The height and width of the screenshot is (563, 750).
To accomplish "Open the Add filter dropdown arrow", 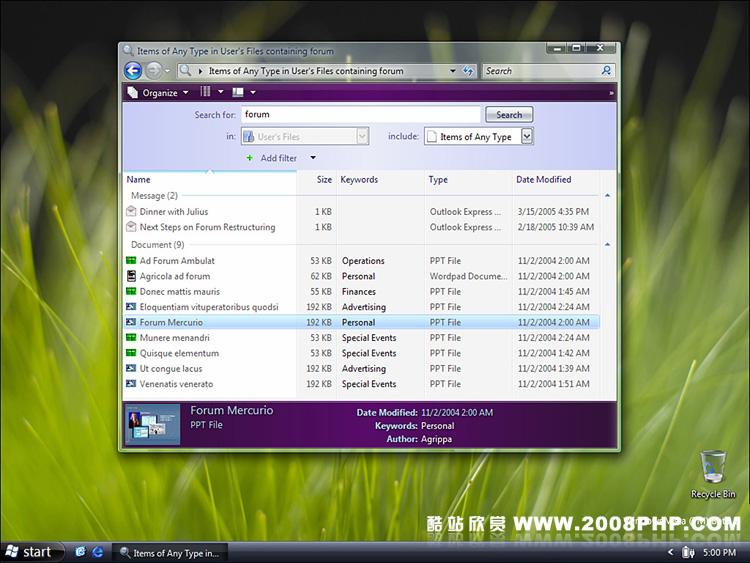I will pyautogui.click(x=313, y=158).
